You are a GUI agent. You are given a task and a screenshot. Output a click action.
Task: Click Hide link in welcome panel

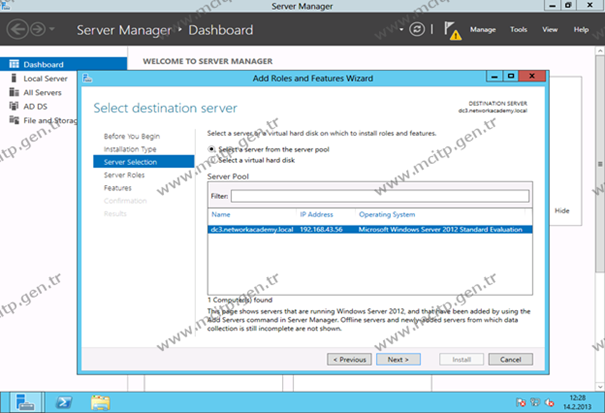coord(562,211)
